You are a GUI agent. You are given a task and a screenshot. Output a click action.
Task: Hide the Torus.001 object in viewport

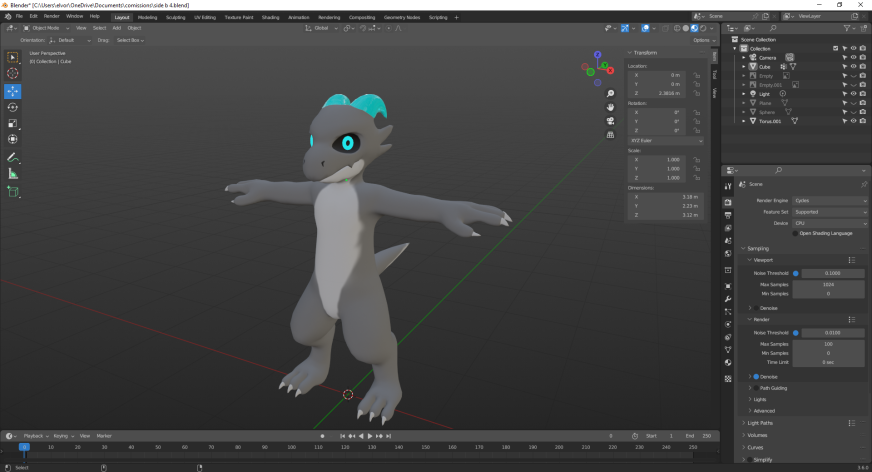(853, 121)
